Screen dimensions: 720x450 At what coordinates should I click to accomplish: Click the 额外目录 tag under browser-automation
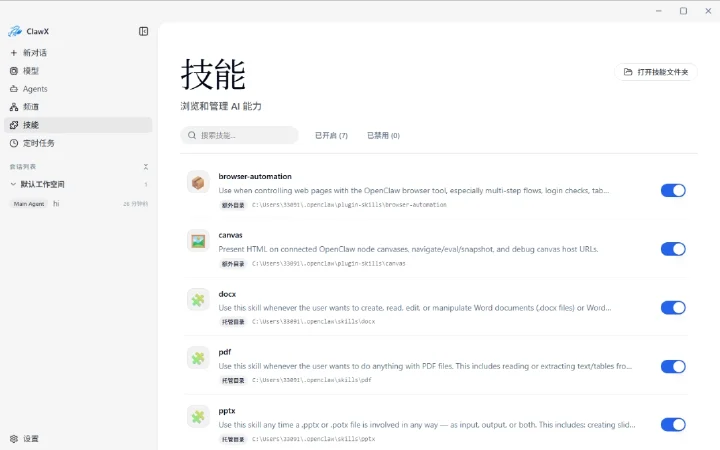(x=233, y=205)
